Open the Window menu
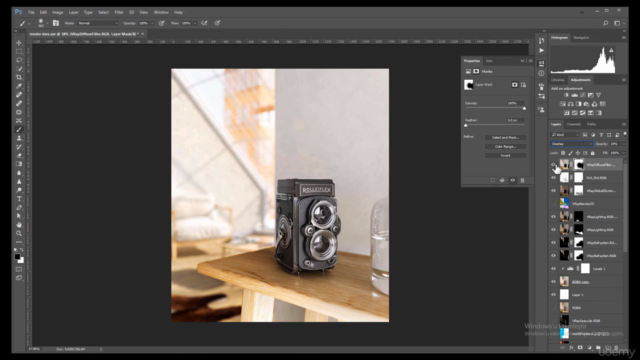 pos(161,12)
